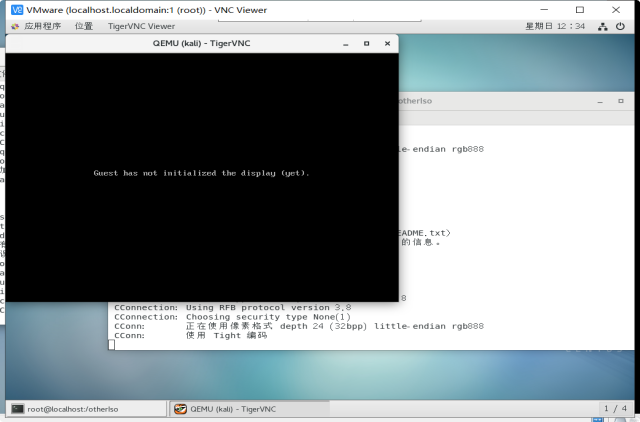Minimize the QEMU (kali) TigerVNC window

(x=346, y=44)
